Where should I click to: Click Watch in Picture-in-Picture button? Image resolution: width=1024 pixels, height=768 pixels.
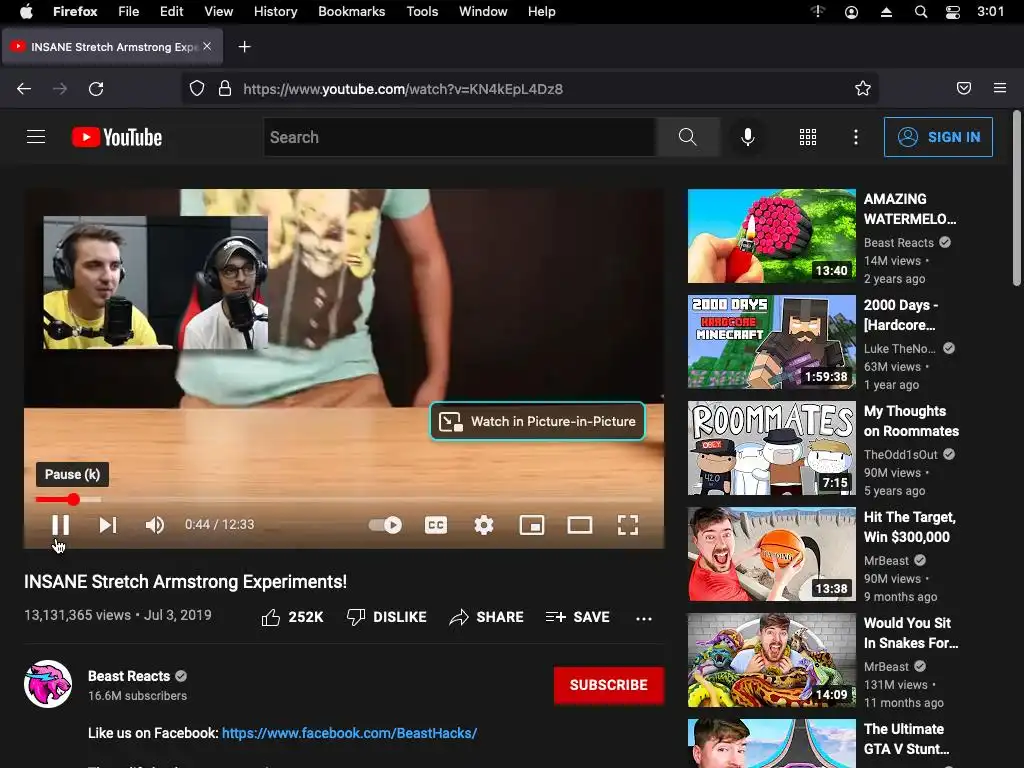[x=537, y=421]
